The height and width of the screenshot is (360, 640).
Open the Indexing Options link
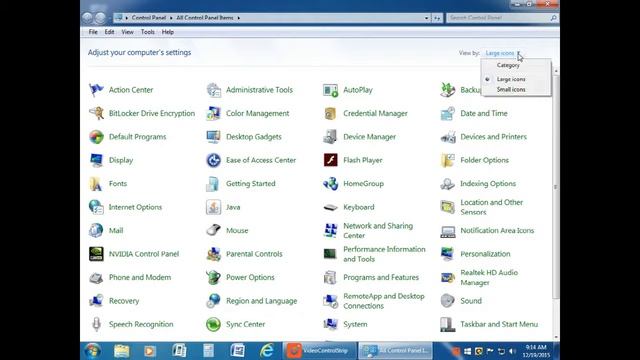point(488,184)
